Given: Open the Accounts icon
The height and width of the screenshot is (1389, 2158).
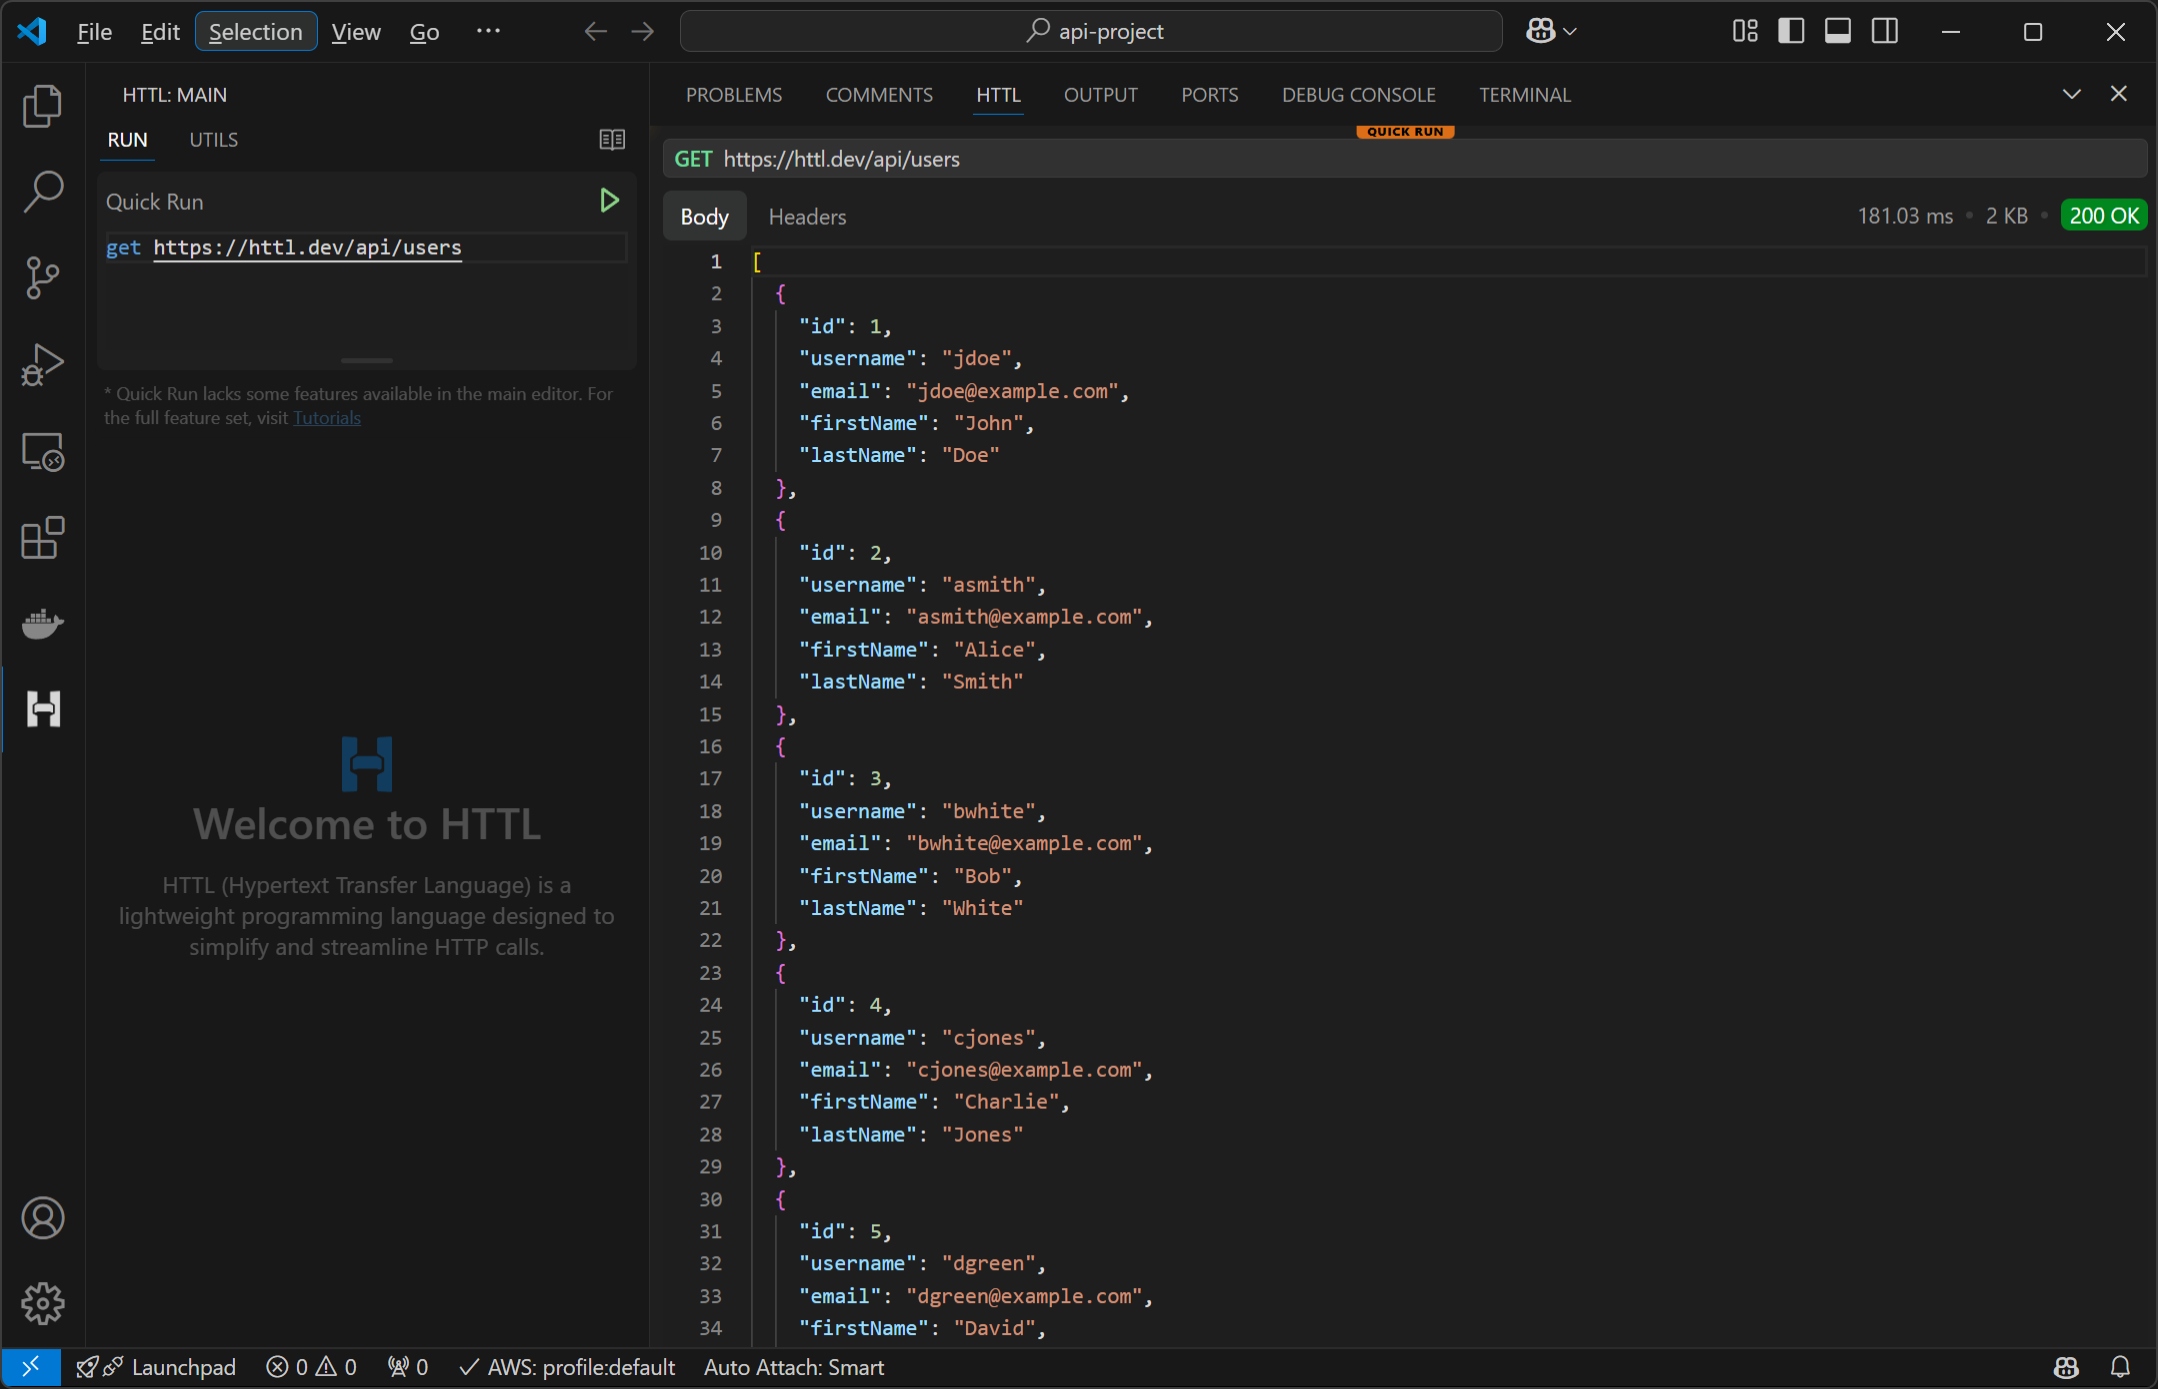Looking at the screenshot, I should point(42,1218).
